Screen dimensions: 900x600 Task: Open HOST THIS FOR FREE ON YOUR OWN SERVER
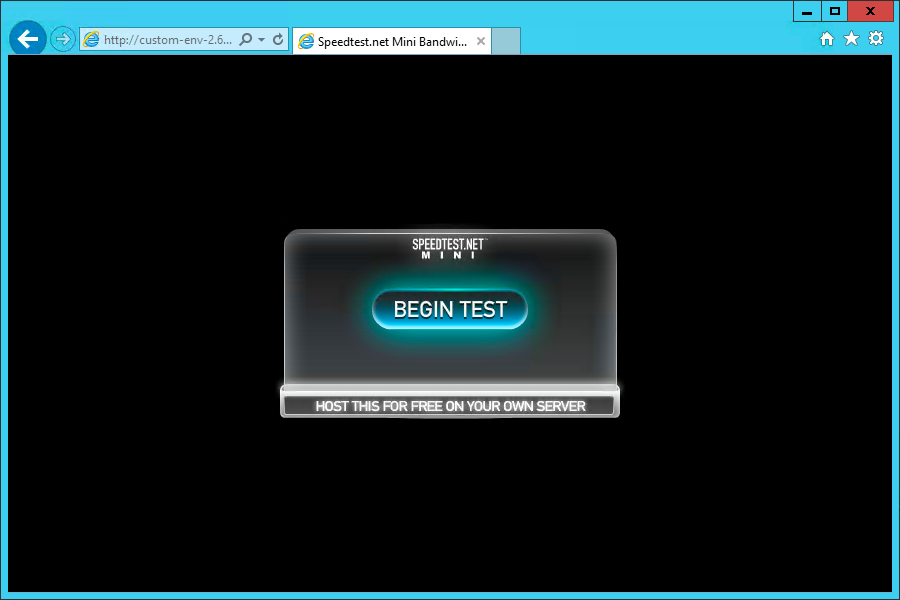[449, 405]
